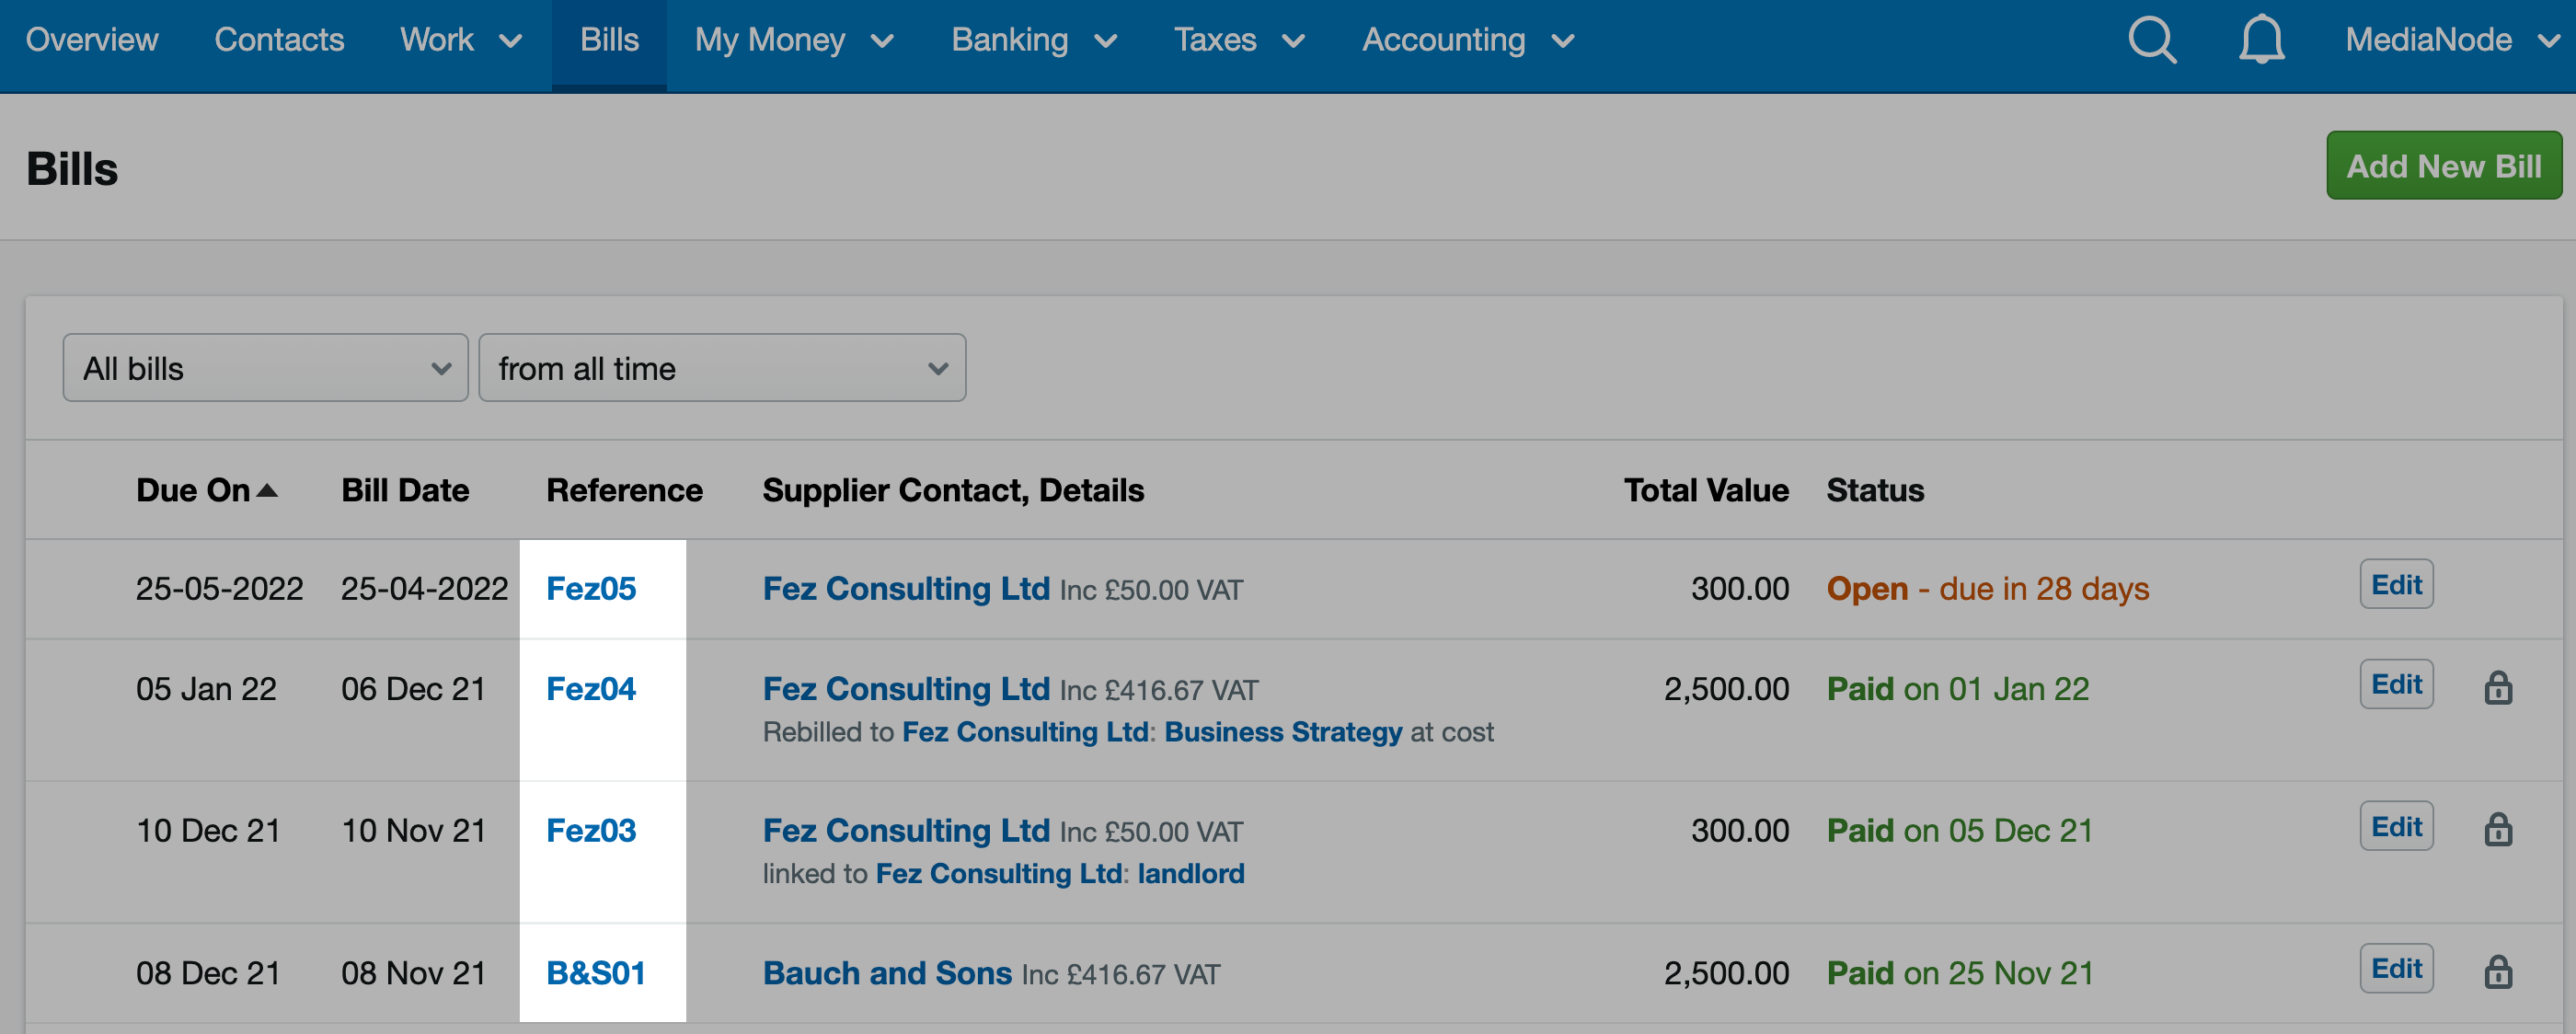
Task: Click the lock icon on the Bauch and Sons bill
Action: coord(2498,971)
